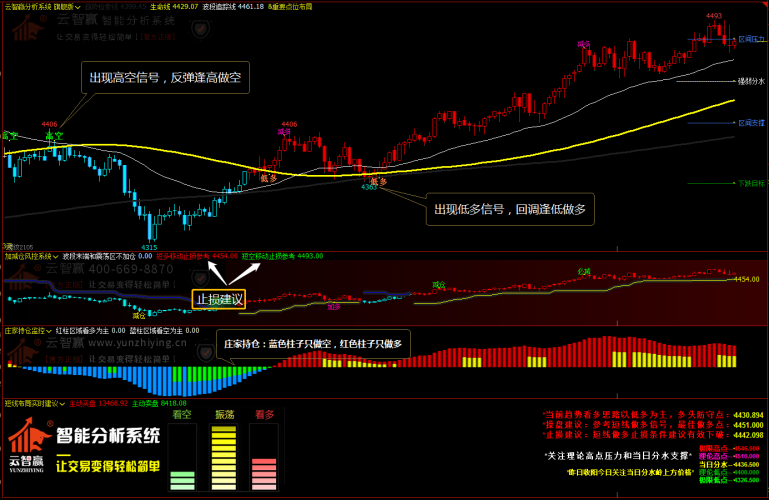Click the 止损建议 annotation box
The width and height of the screenshot is (769, 500).
218,299
